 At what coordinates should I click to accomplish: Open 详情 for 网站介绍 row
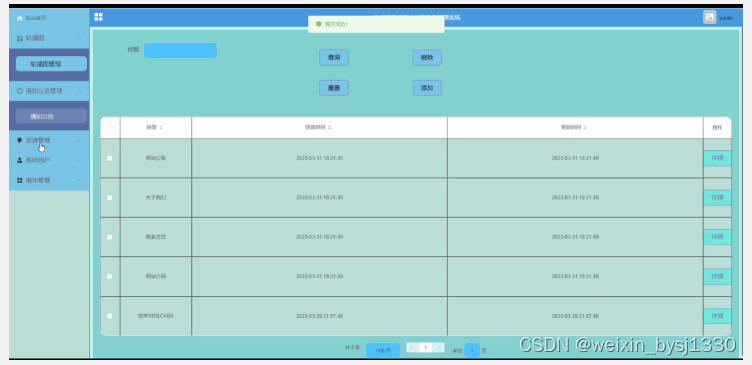tap(717, 276)
